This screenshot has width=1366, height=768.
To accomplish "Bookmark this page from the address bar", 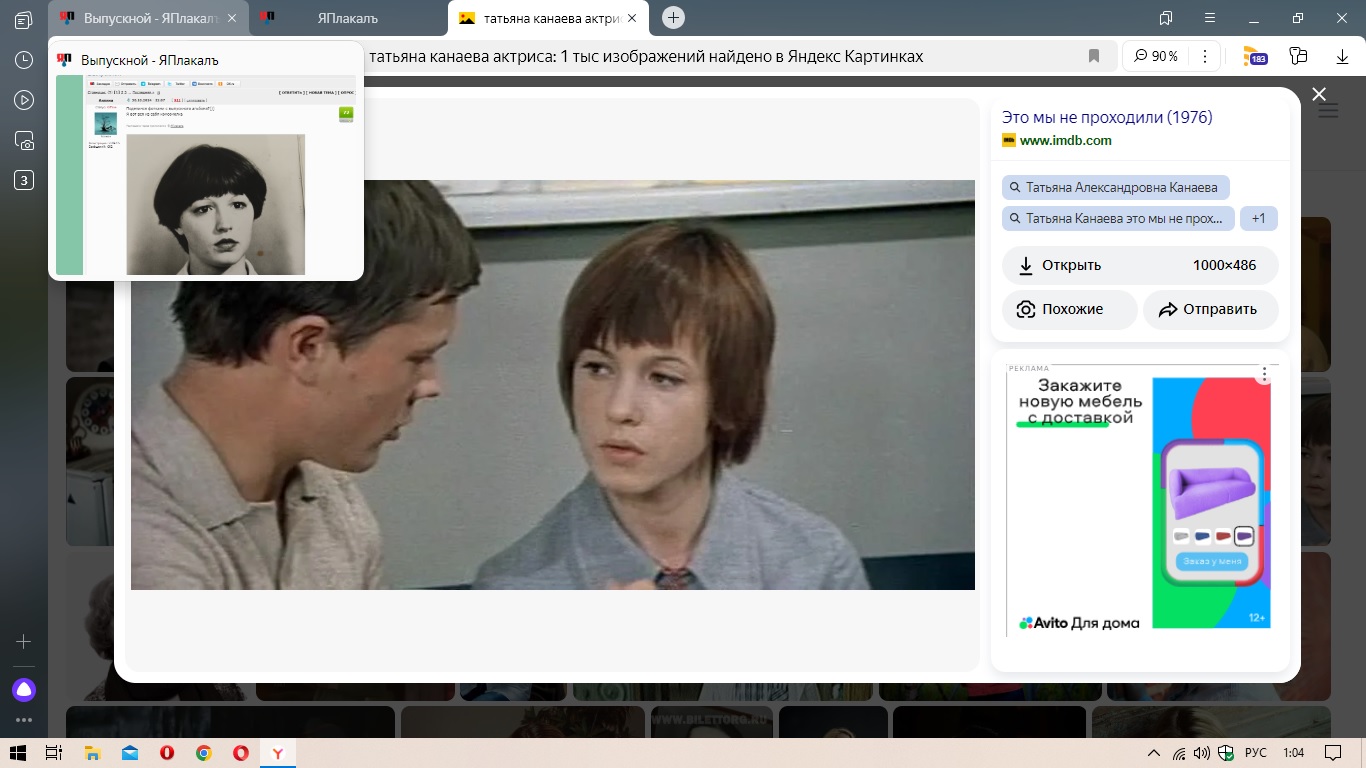I will point(1094,56).
